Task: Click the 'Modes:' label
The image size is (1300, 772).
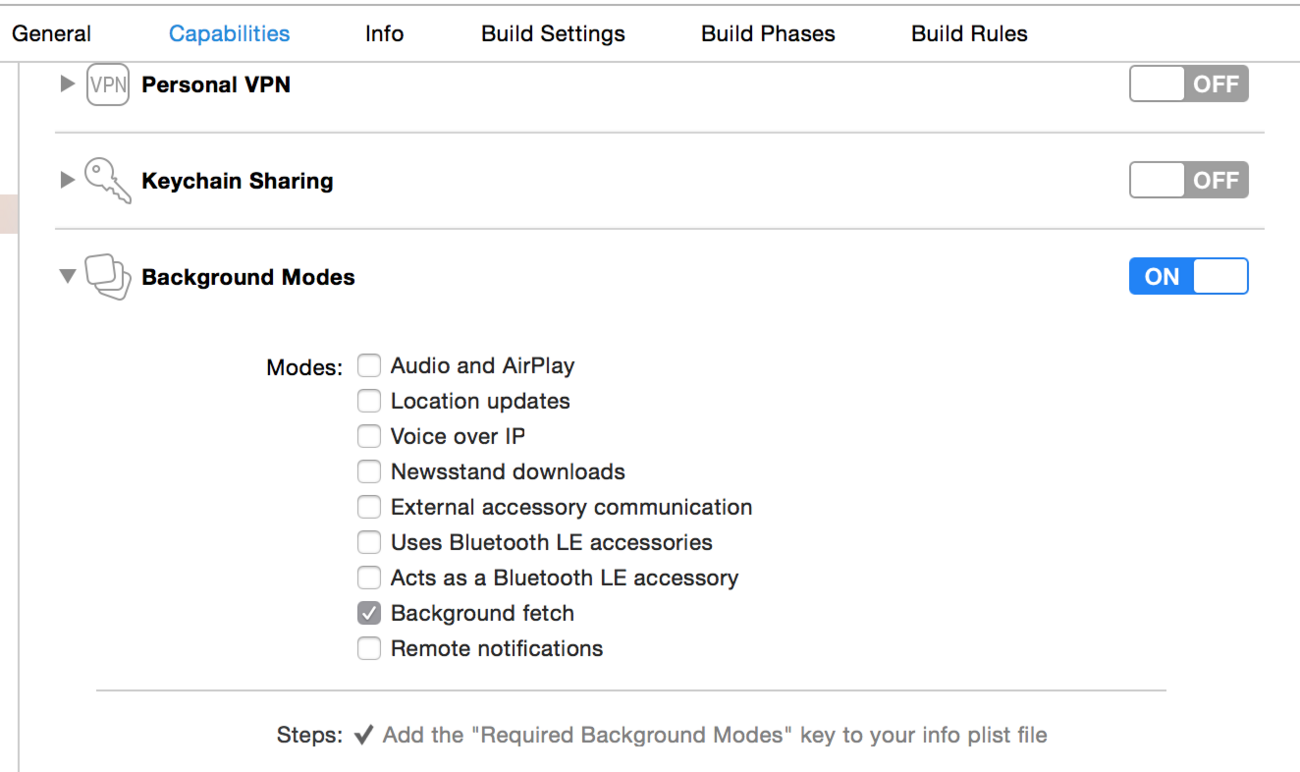Action: pos(304,368)
